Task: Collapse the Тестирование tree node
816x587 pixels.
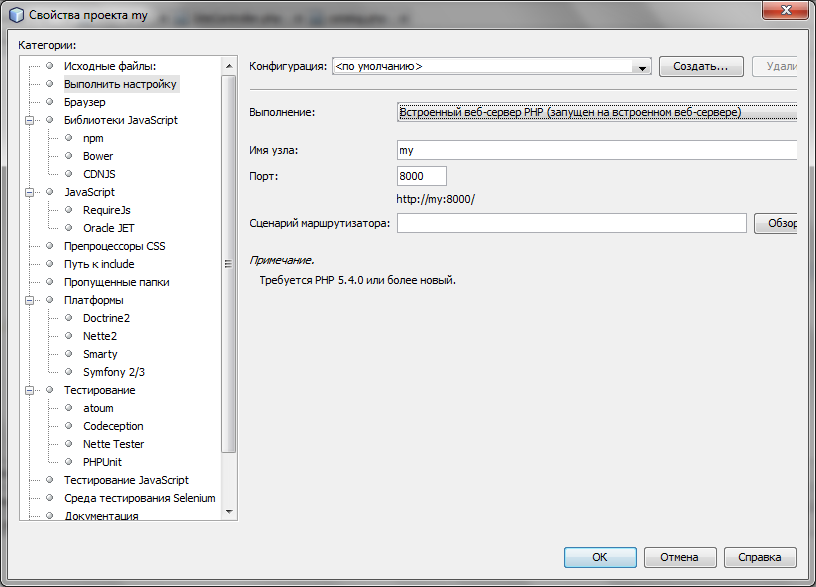Action: [31, 390]
